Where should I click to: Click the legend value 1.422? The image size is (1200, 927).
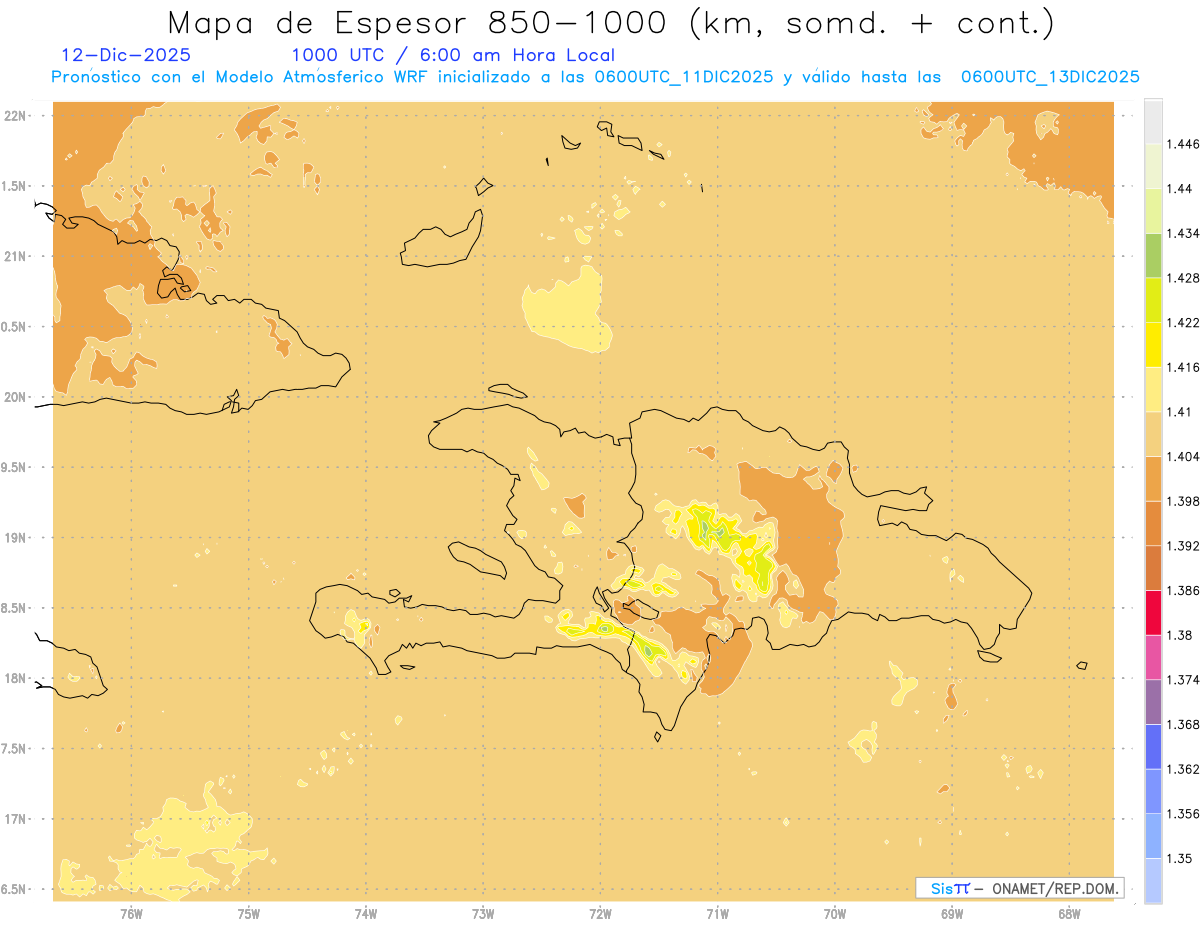(1184, 322)
